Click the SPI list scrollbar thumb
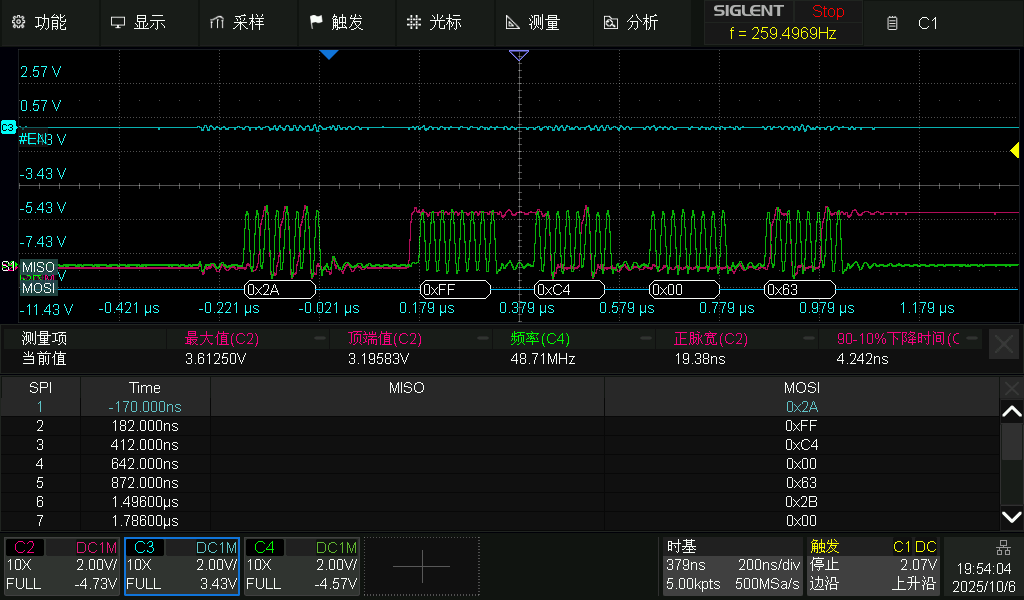The height and width of the screenshot is (600, 1024). pyautogui.click(x=1012, y=442)
